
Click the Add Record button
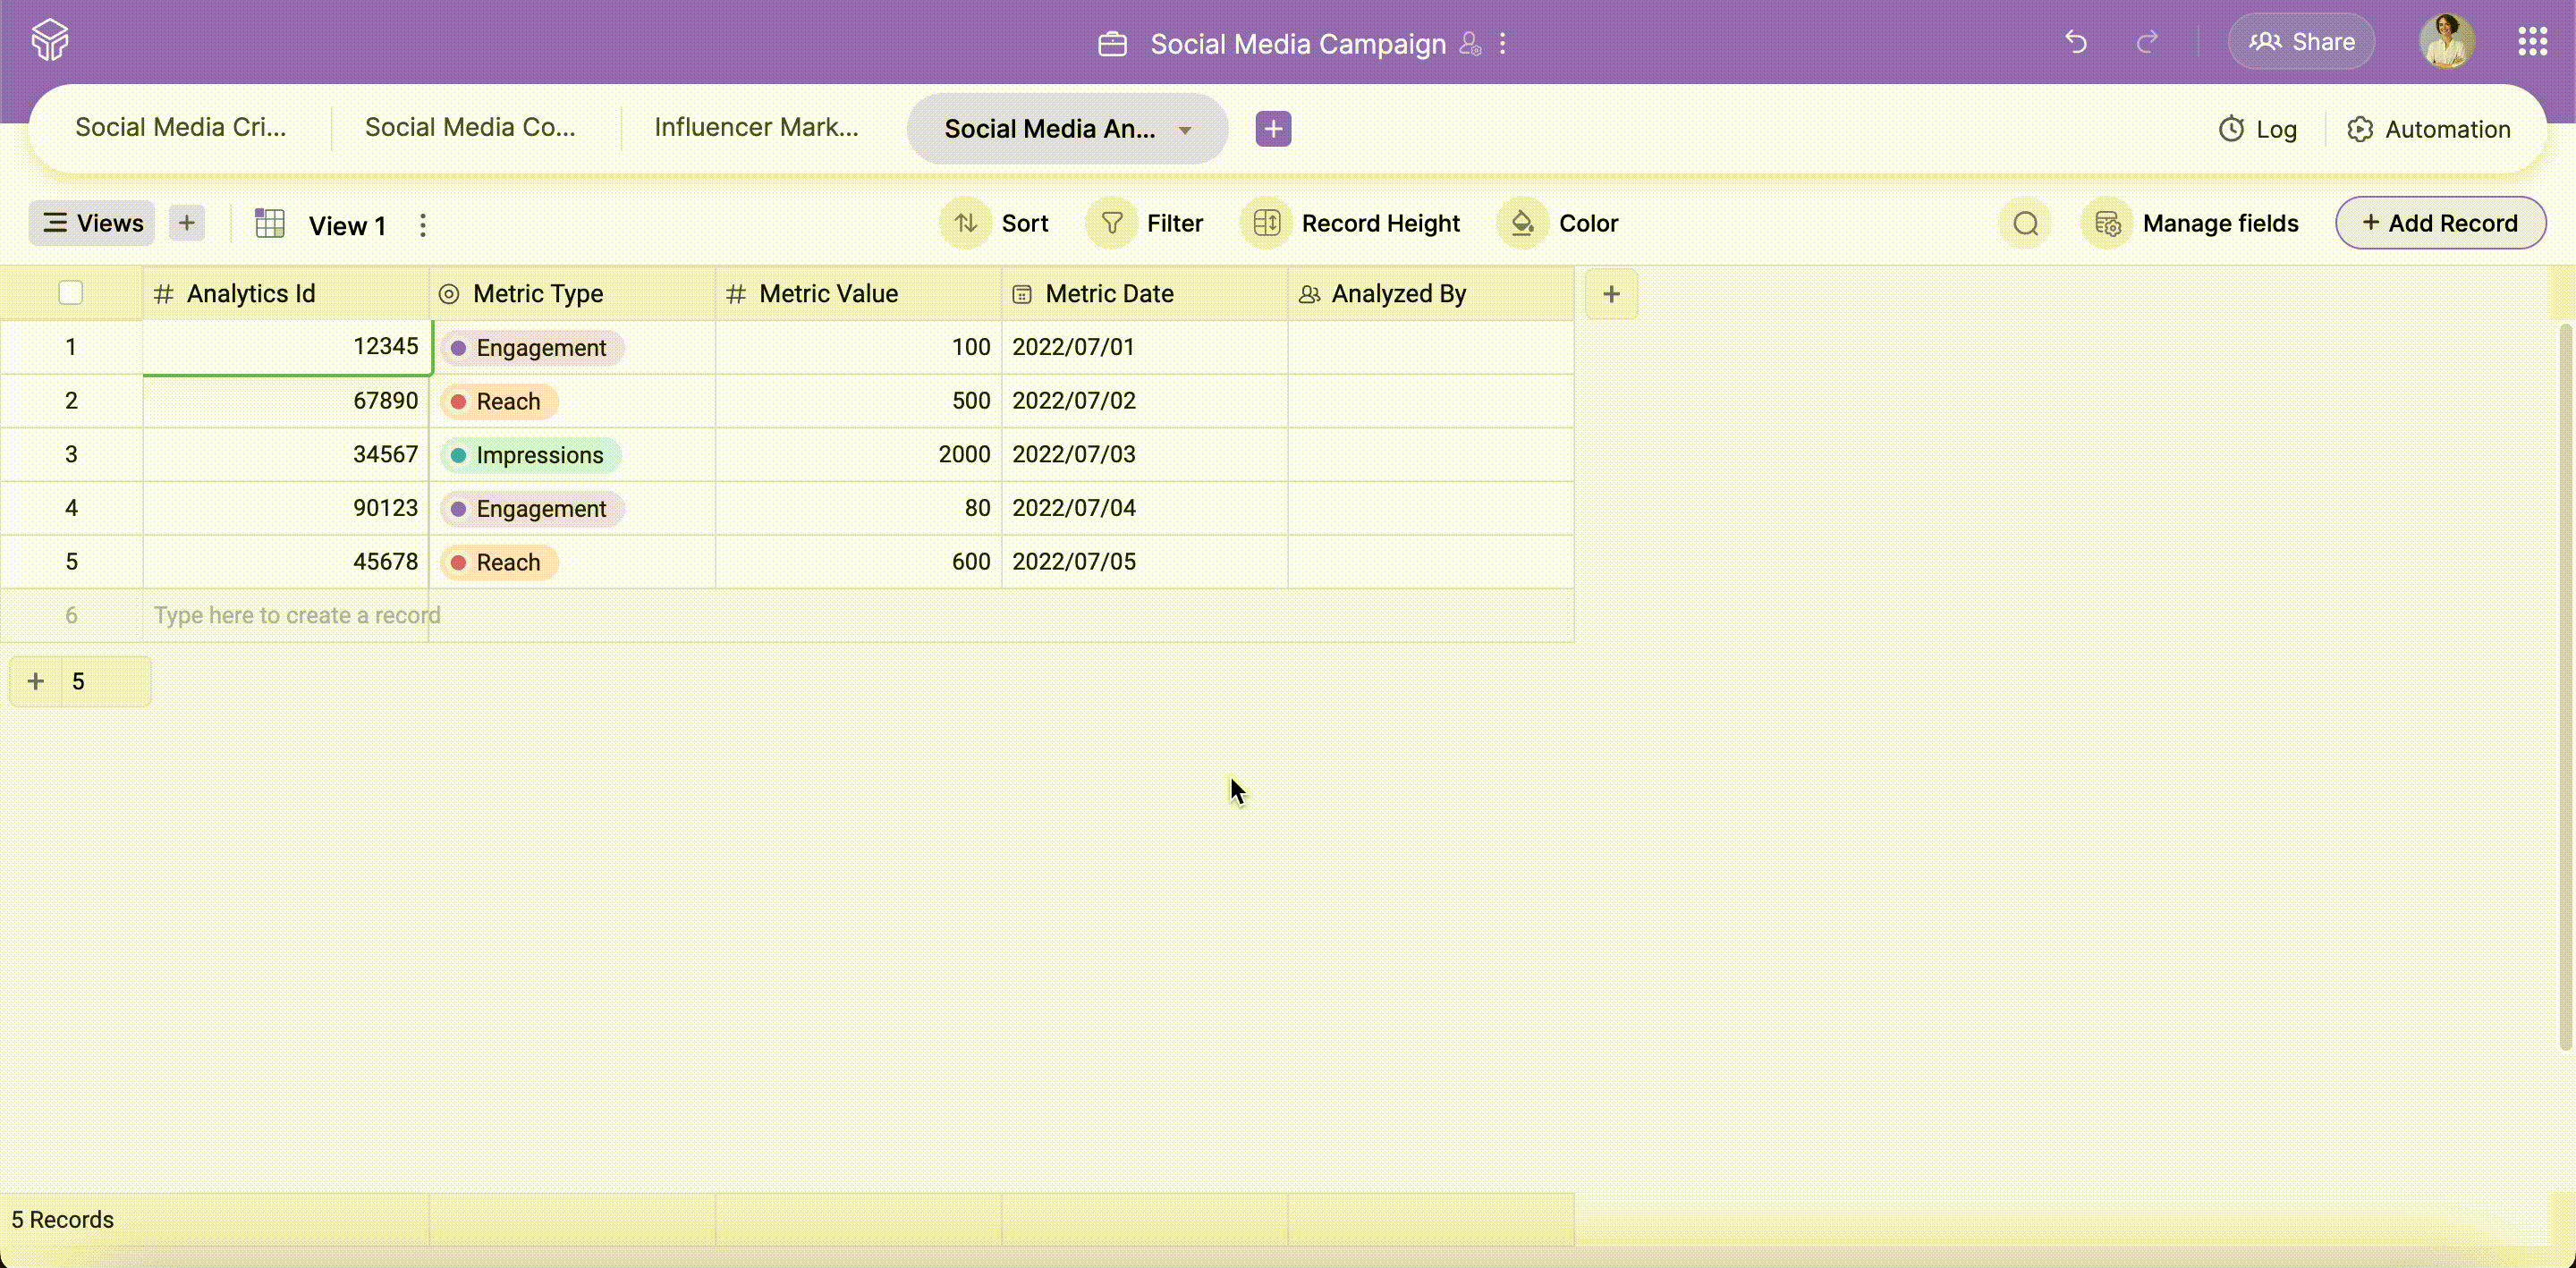[2440, 223]
